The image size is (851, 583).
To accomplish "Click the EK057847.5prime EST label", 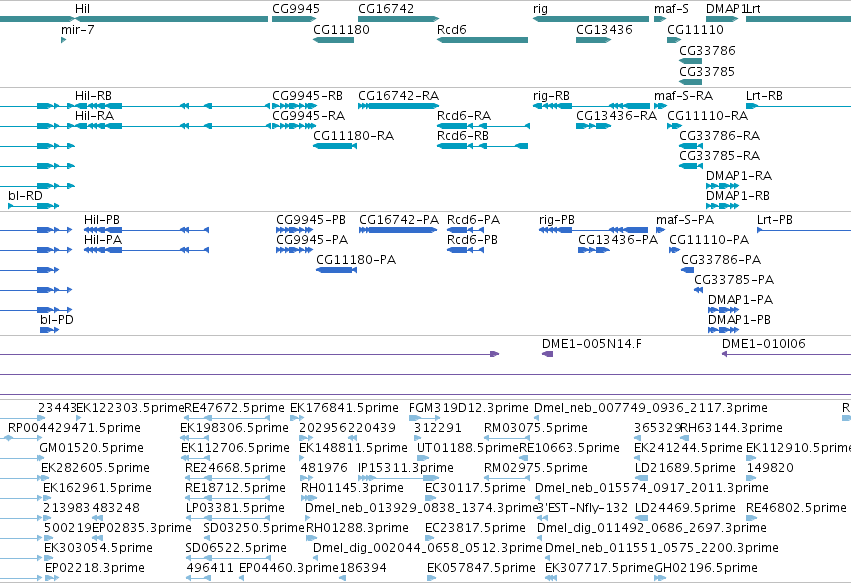I will point(481,568).
